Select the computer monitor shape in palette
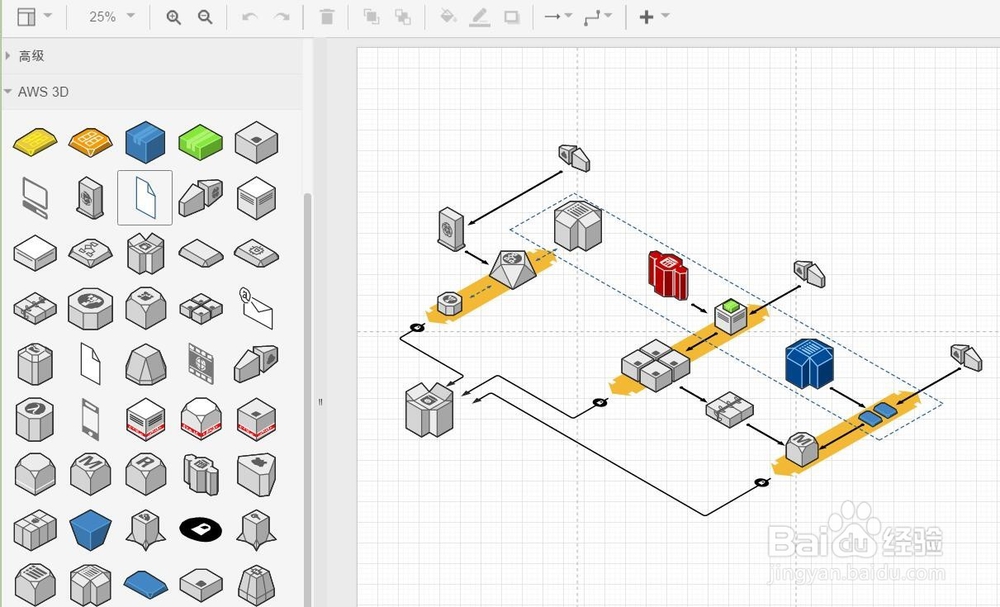Viewport: 1000px width, 607px height. pos(34,198)
